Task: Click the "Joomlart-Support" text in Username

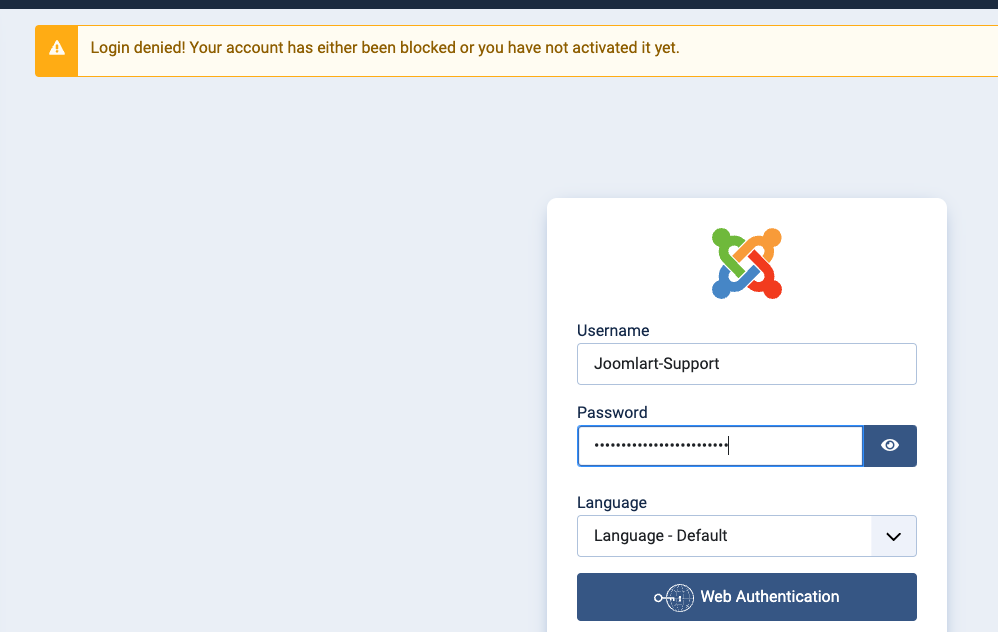Action: 657,364
